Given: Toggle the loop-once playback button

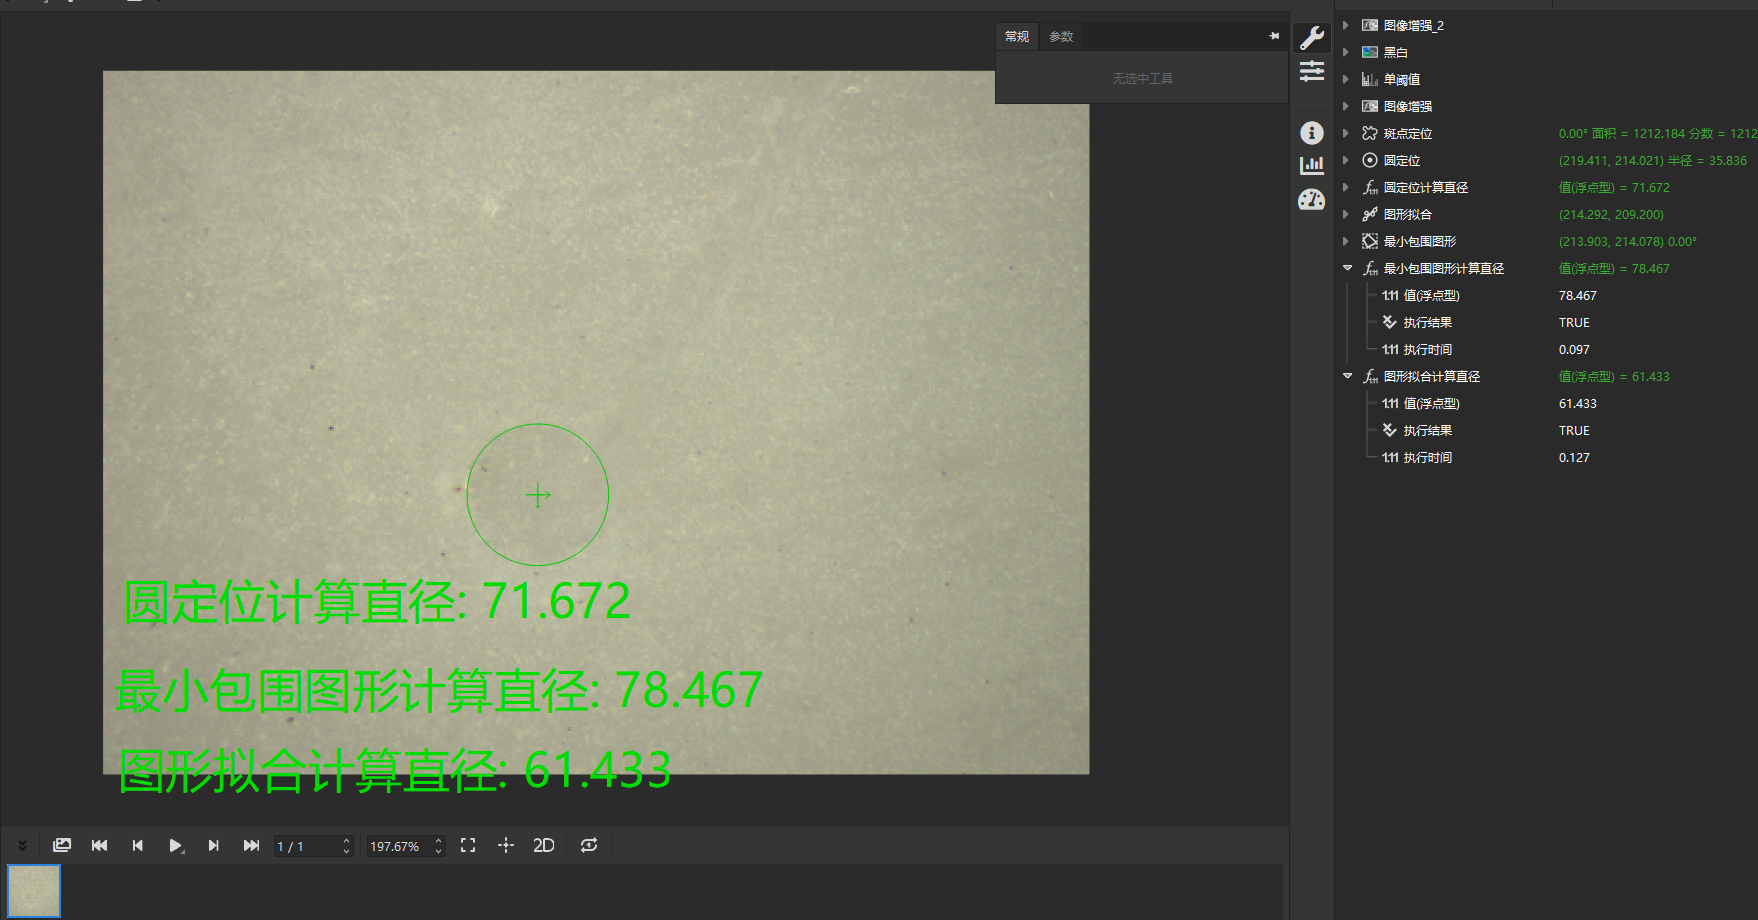Looking at the screenshot, I should point(589,846).
